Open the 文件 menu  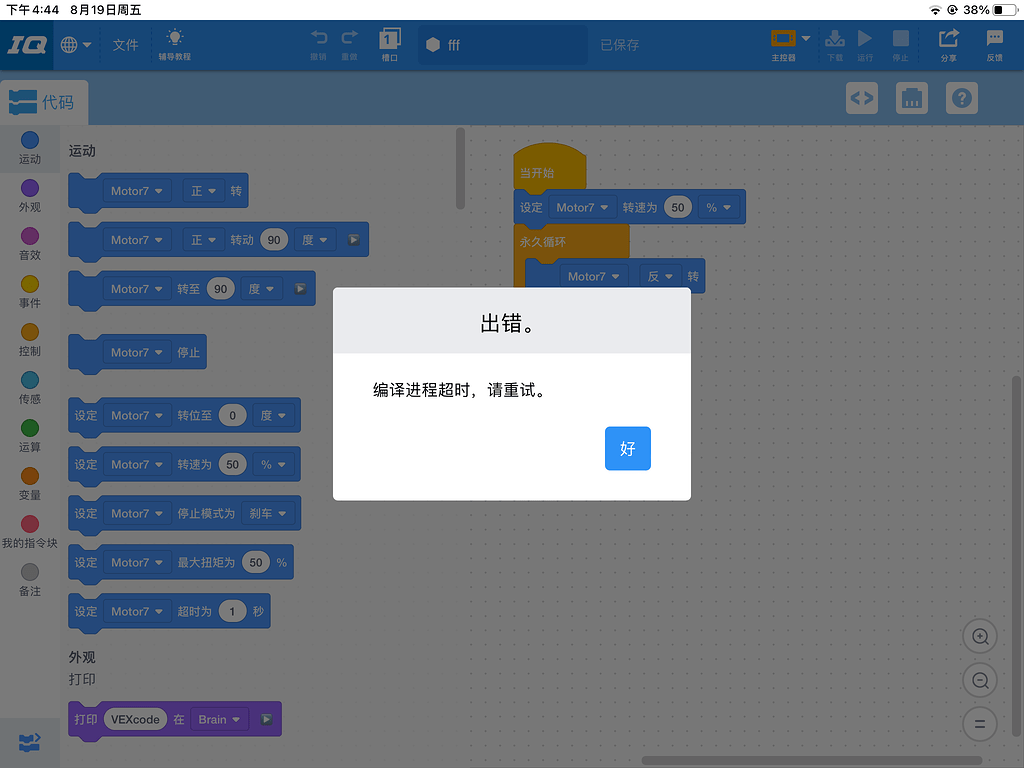(x=125, y=45)
